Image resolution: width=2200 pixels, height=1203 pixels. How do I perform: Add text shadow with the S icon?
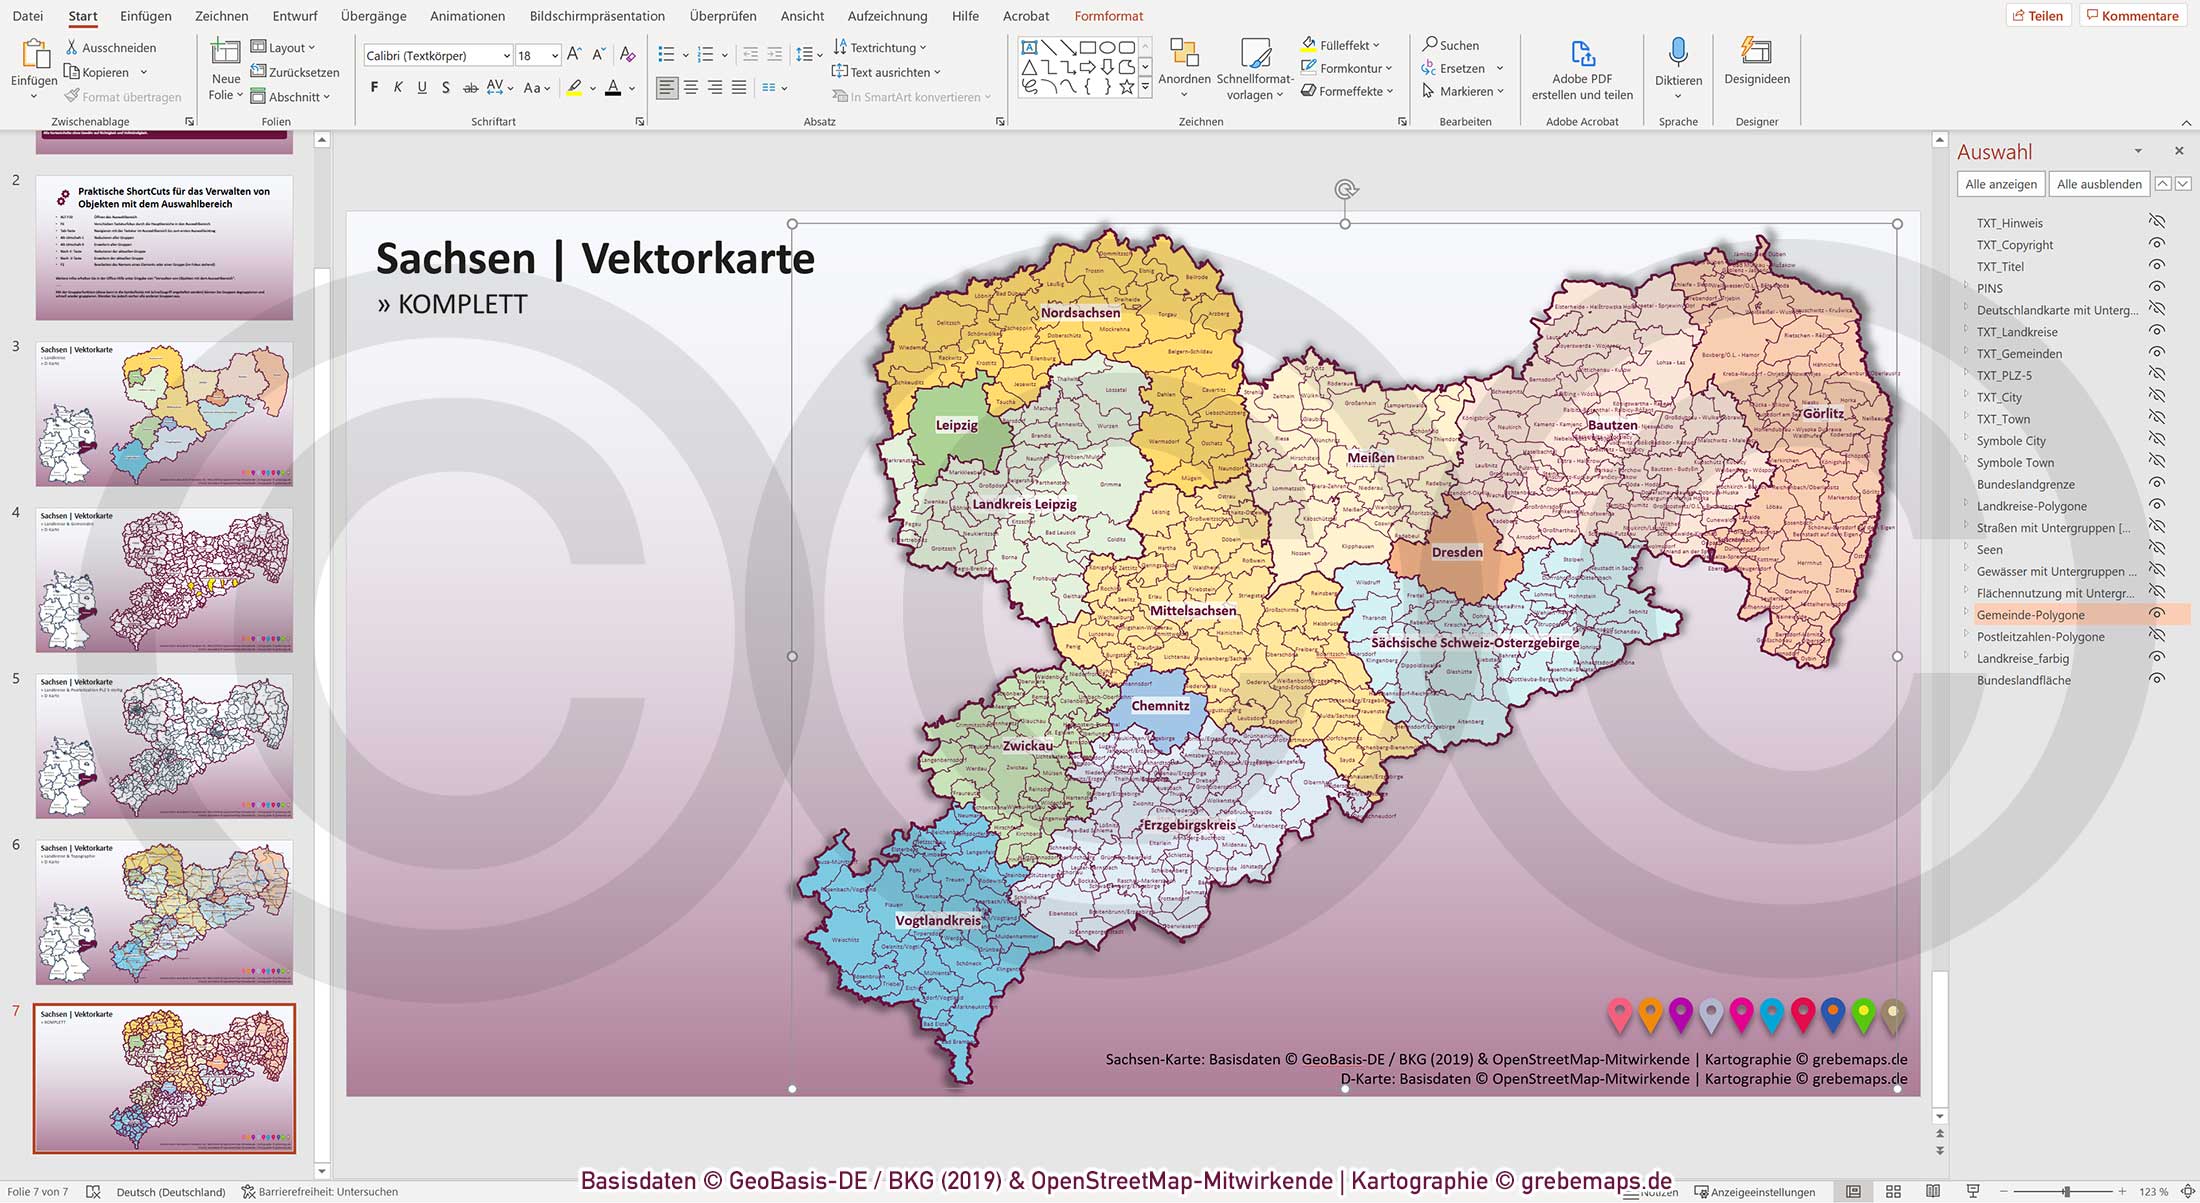click(x=445, y=87)
